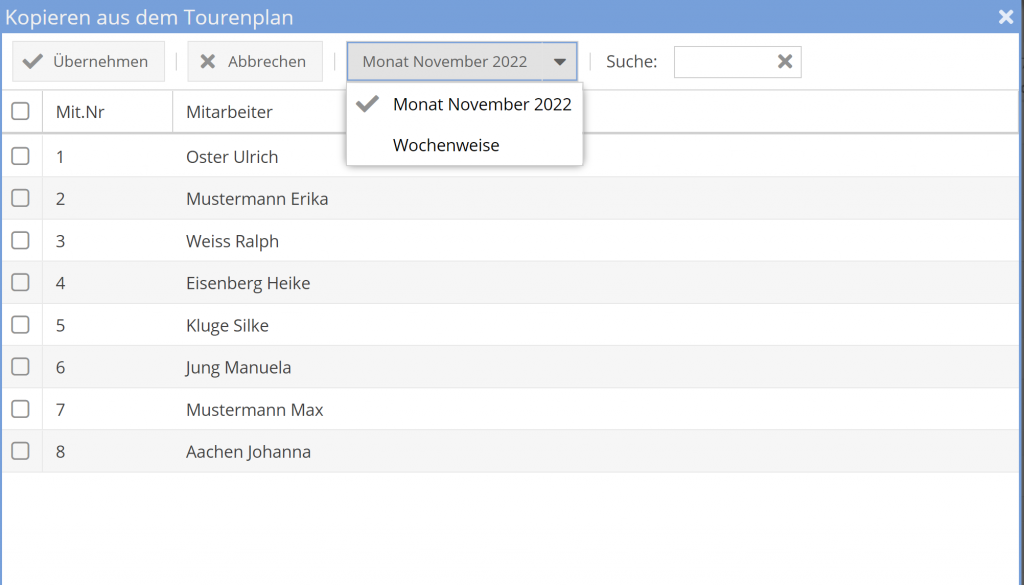This screenshot has width=1024, height=585.
Task: Close the Kopieren aus dem Tourenplan dialog
Action: (1005, 16)
